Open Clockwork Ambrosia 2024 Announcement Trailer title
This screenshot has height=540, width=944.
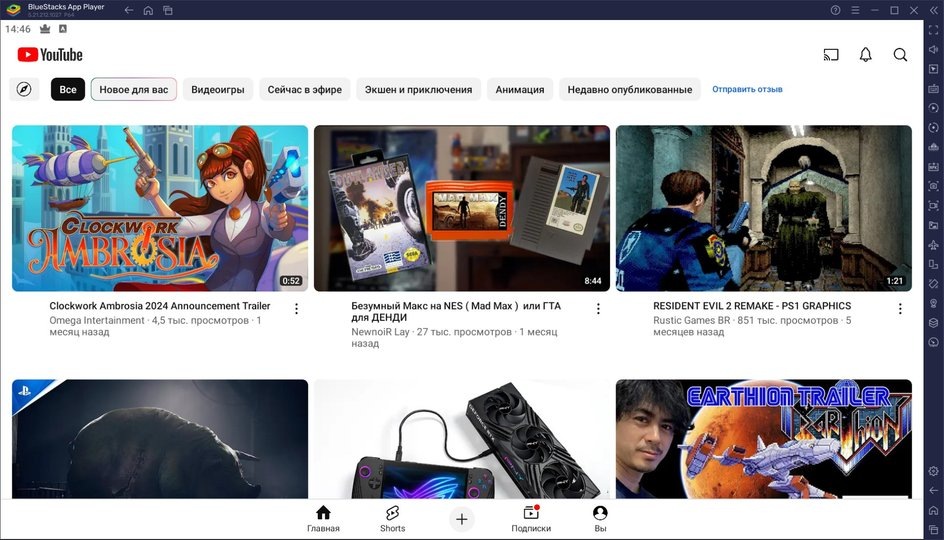click(160, 306)
